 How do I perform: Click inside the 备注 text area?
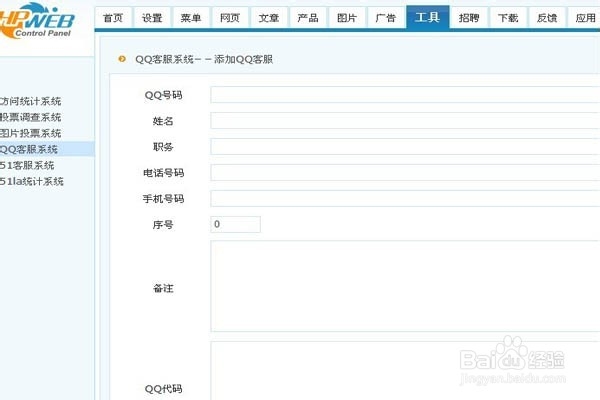click(405, 286)
